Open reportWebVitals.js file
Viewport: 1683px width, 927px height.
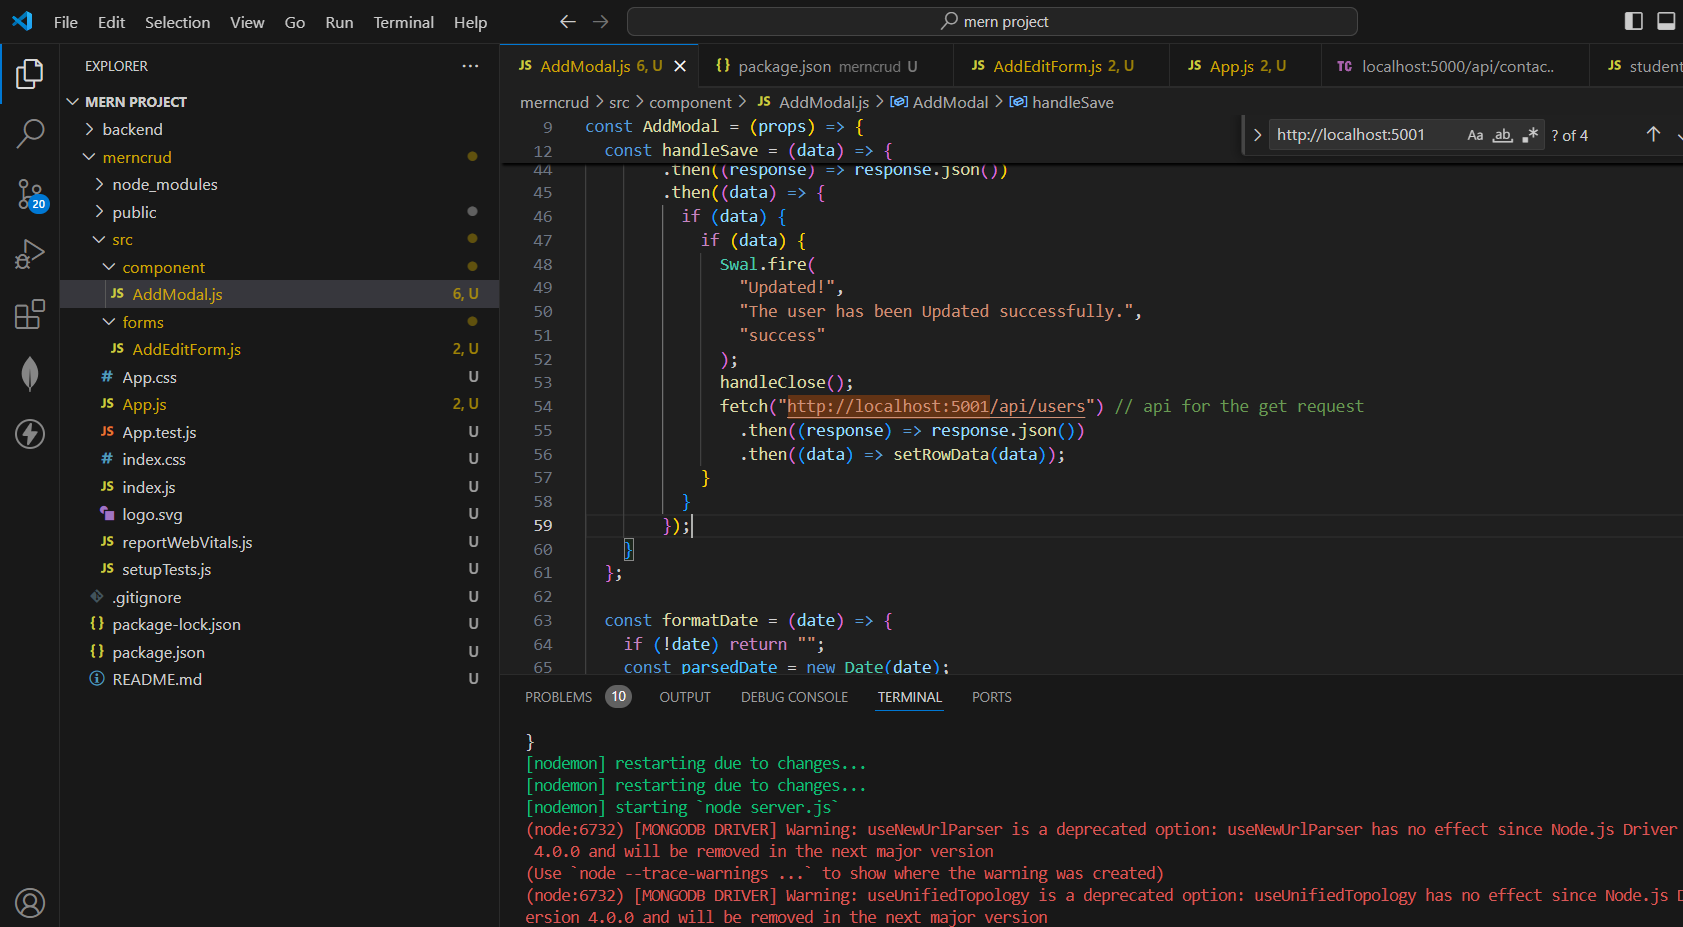point(187,542)
